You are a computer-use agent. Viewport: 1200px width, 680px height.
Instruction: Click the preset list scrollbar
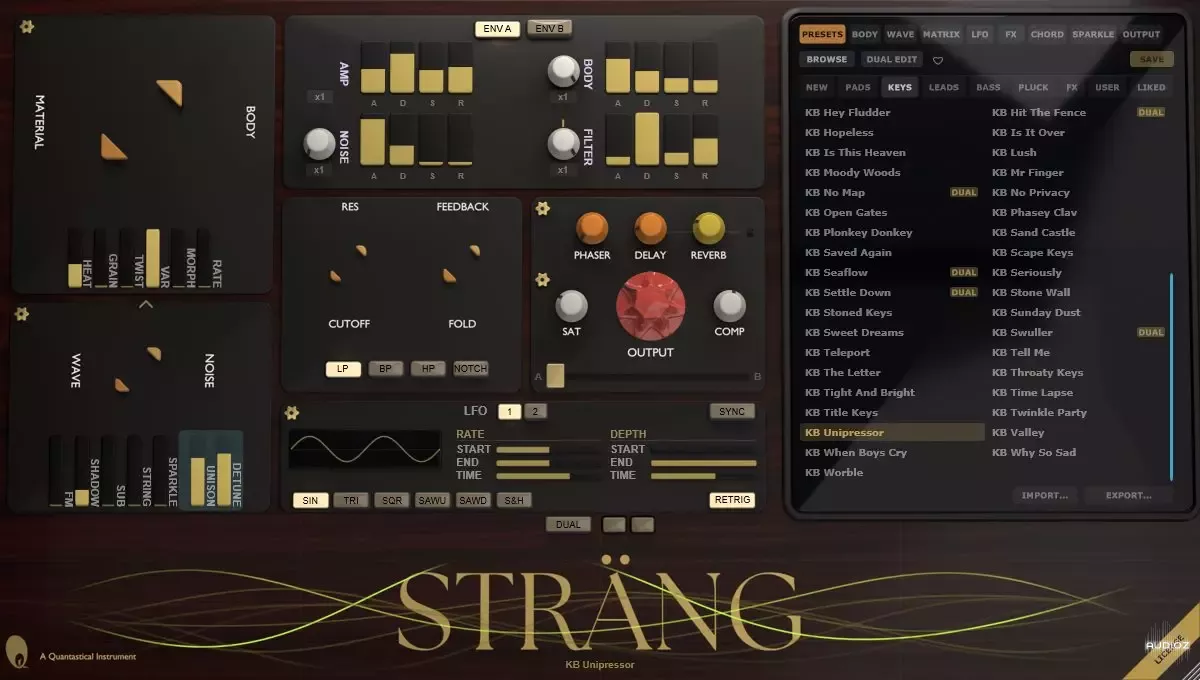click(1171, 376)
